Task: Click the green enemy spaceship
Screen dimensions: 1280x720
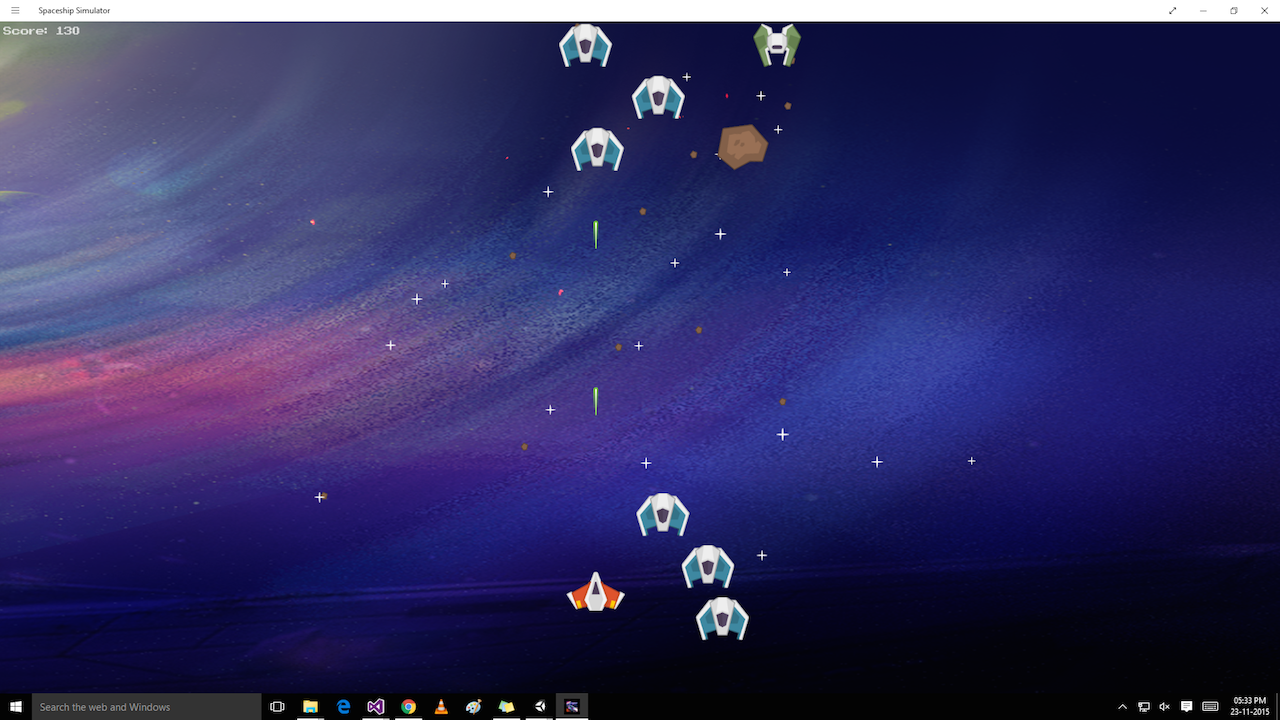Action: pyautogui.click(x=777, y=45)
